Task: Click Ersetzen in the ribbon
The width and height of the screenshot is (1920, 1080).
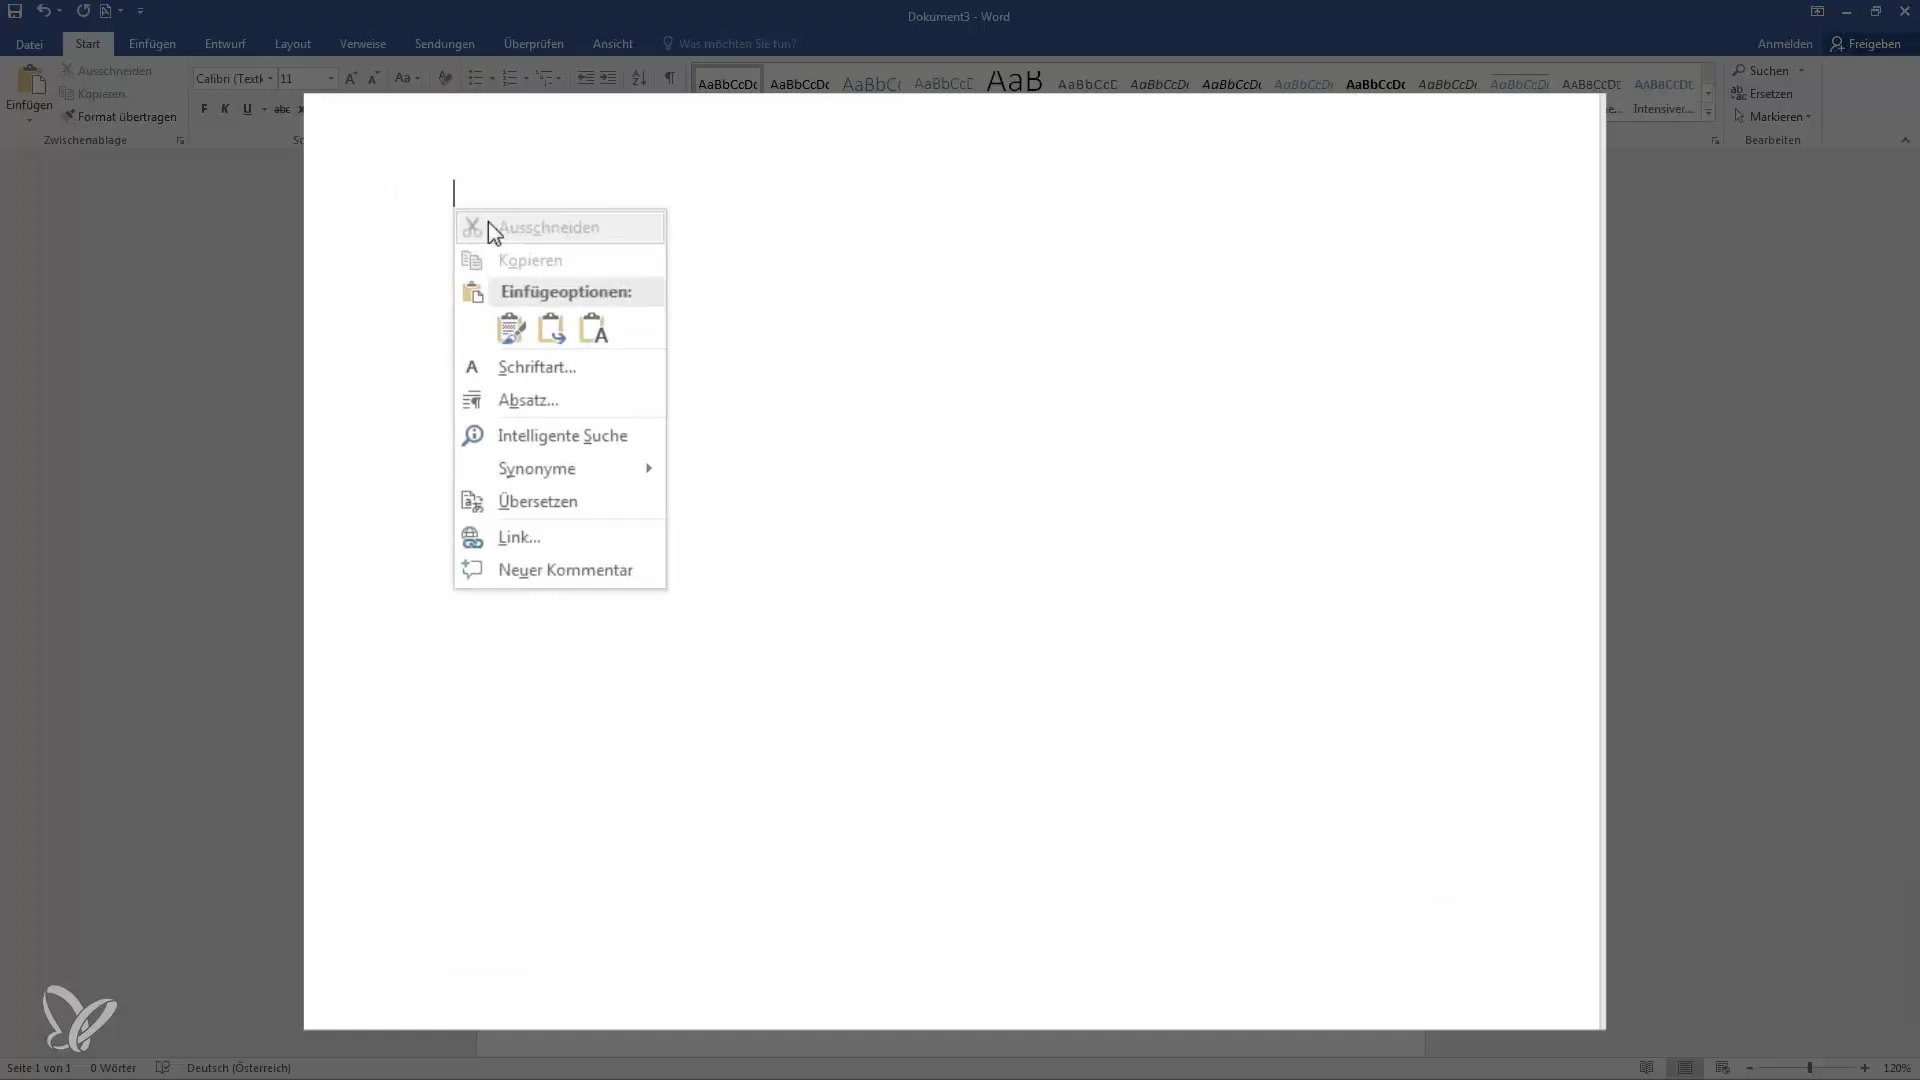Action: (x=1762, y=94)
